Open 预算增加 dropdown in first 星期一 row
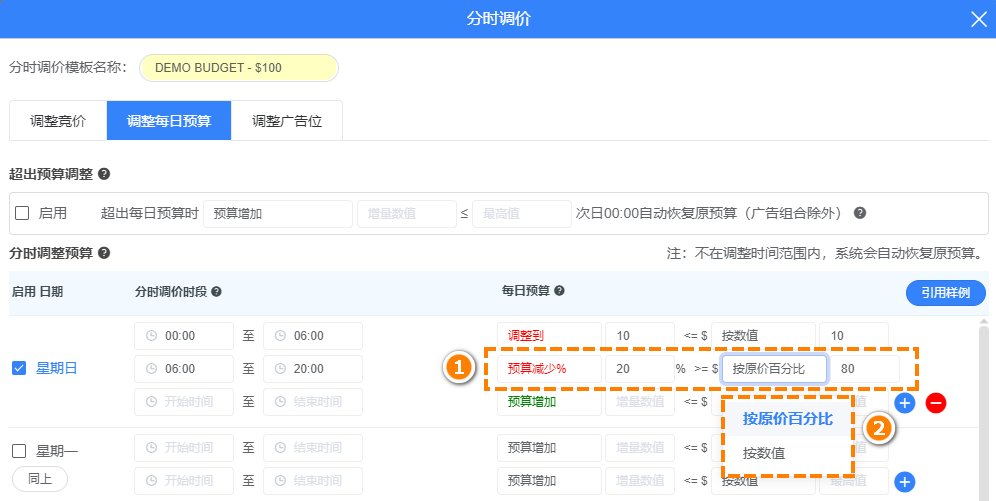Screen dimensions: 996x501 point(549,448)
